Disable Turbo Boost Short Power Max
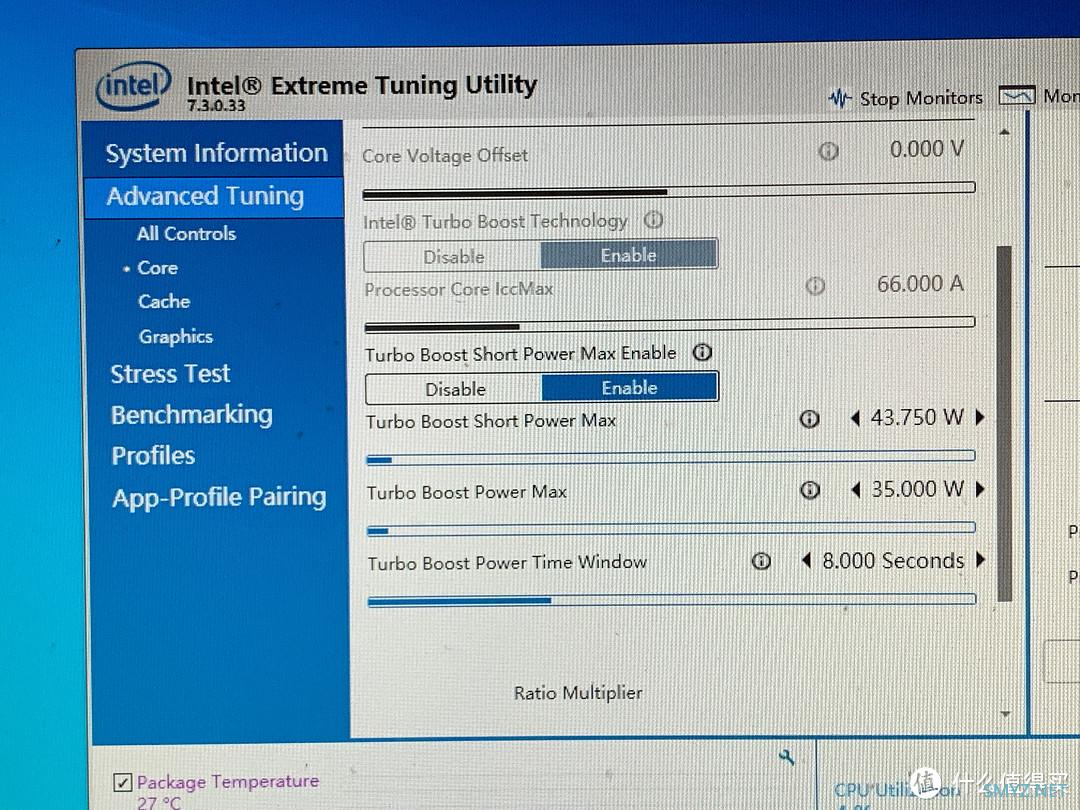Viewport: 1080px width, 810px height. click(455, 389)
